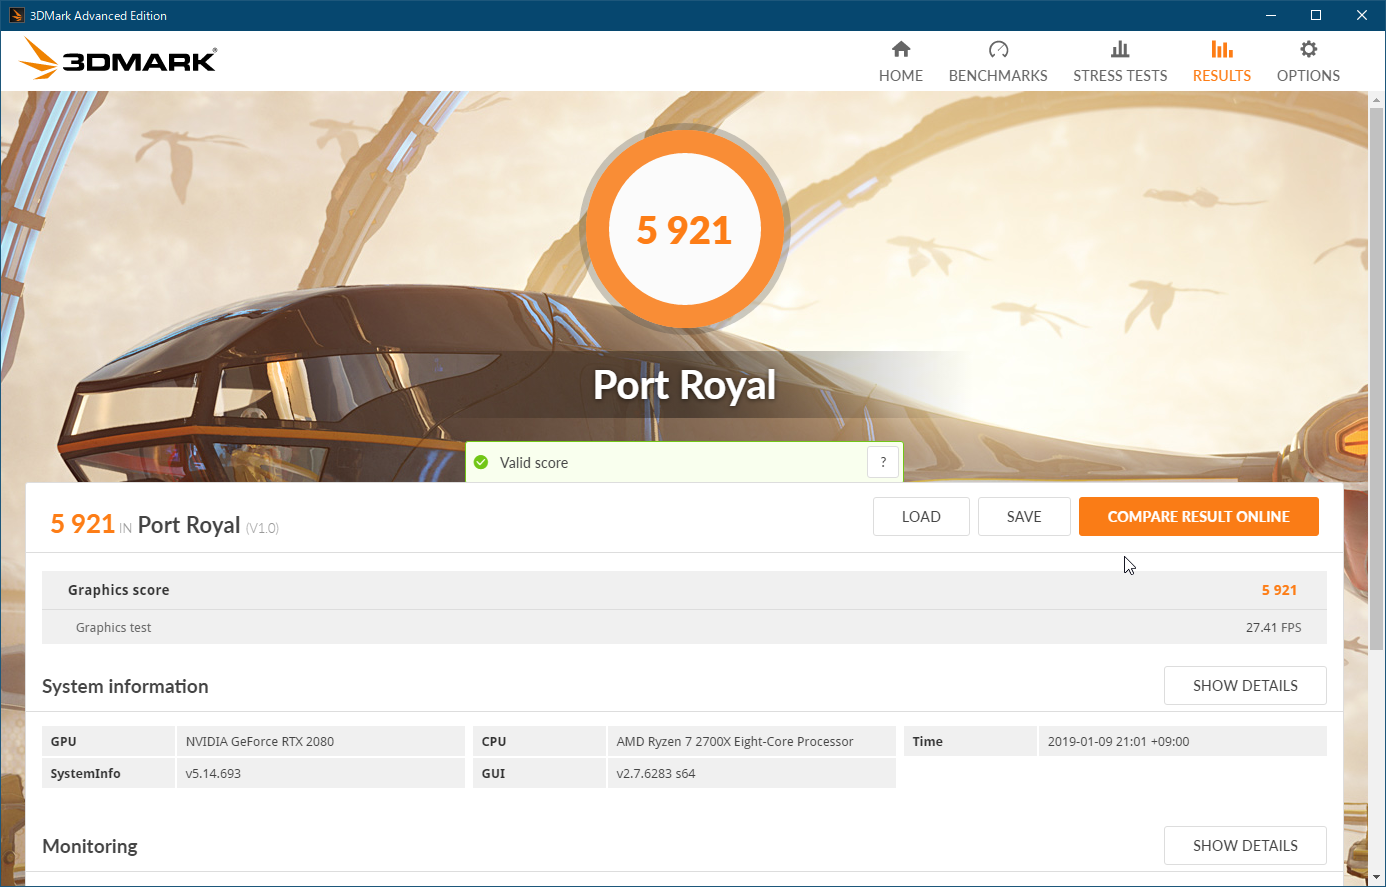Viewport: 1386px width, 887px height.
Task: Open the STRESS TESTS tab
Action: pyautogui.click(x=1120, y=61)
